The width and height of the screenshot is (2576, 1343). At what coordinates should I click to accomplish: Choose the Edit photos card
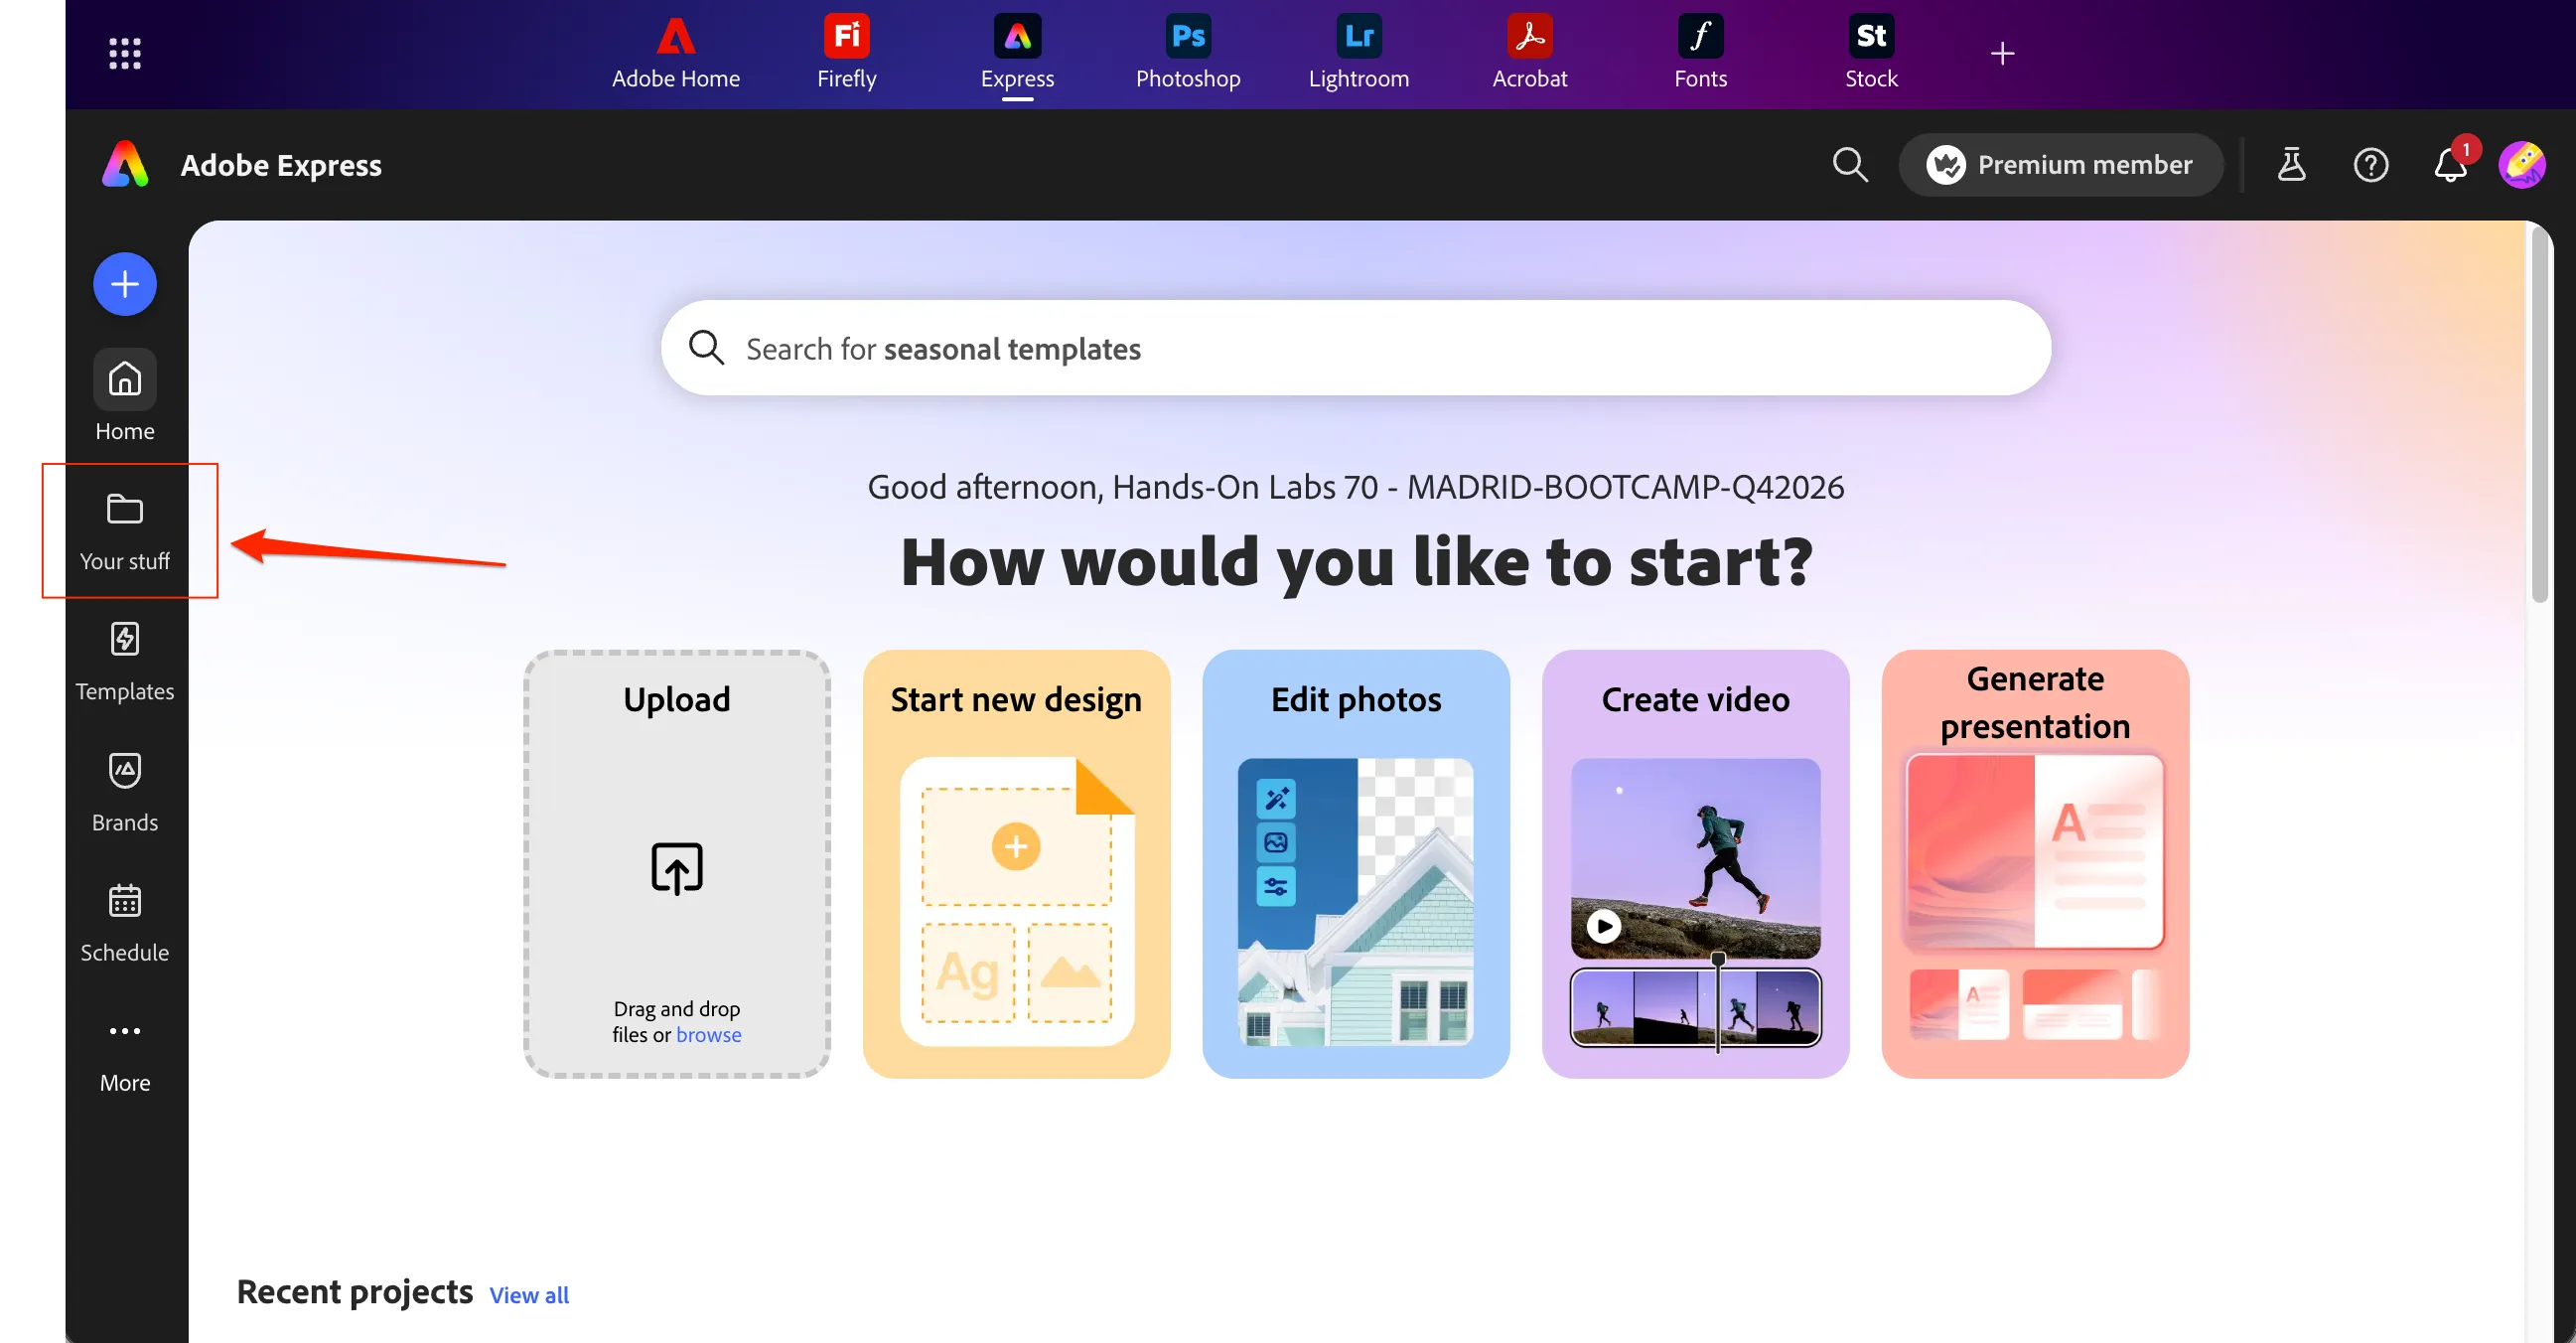pos(1356,864)
